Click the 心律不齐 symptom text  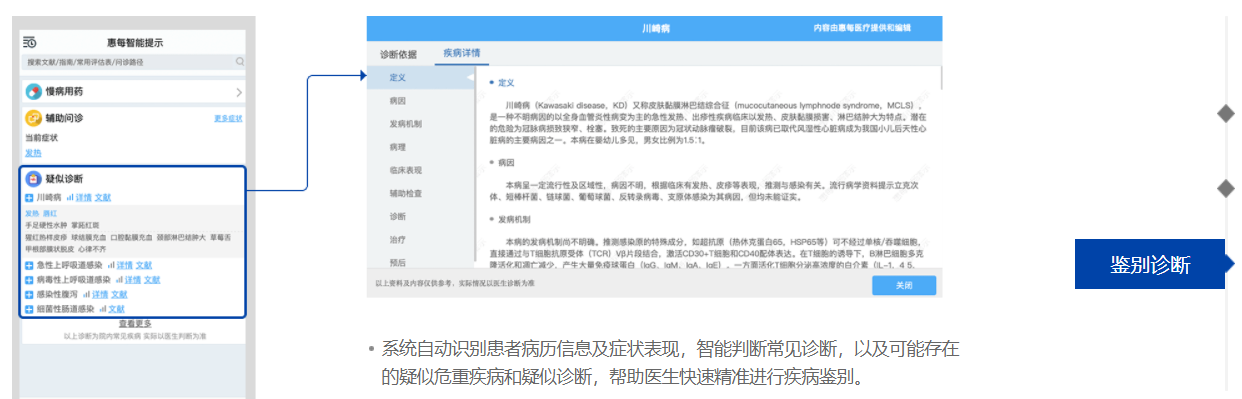point(92,249)
